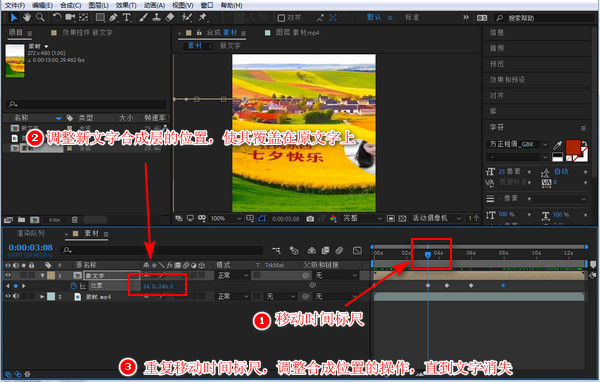The height and width of the screenshot is (382, 600).
Task: Click the delete trash icon in project panel
Action: [75, 220]
